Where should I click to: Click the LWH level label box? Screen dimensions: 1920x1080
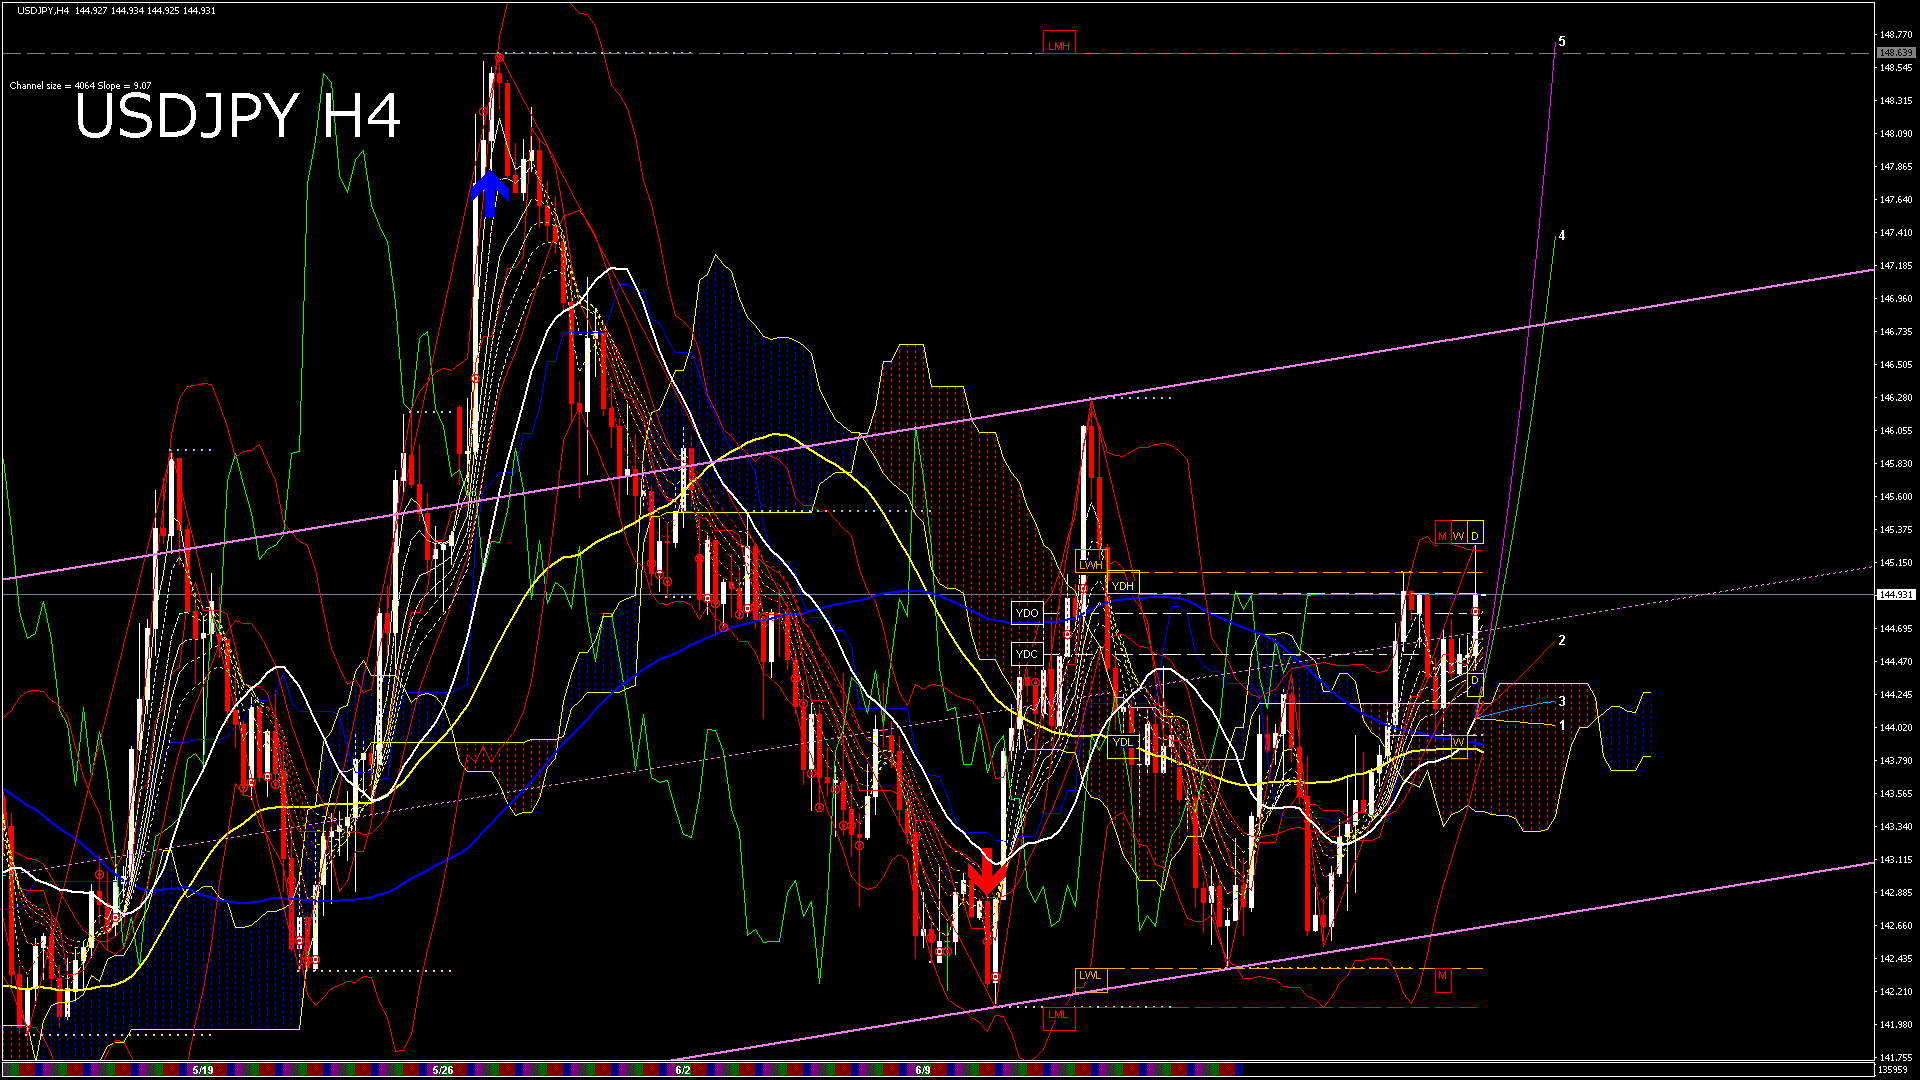(x=1091, y=565)
